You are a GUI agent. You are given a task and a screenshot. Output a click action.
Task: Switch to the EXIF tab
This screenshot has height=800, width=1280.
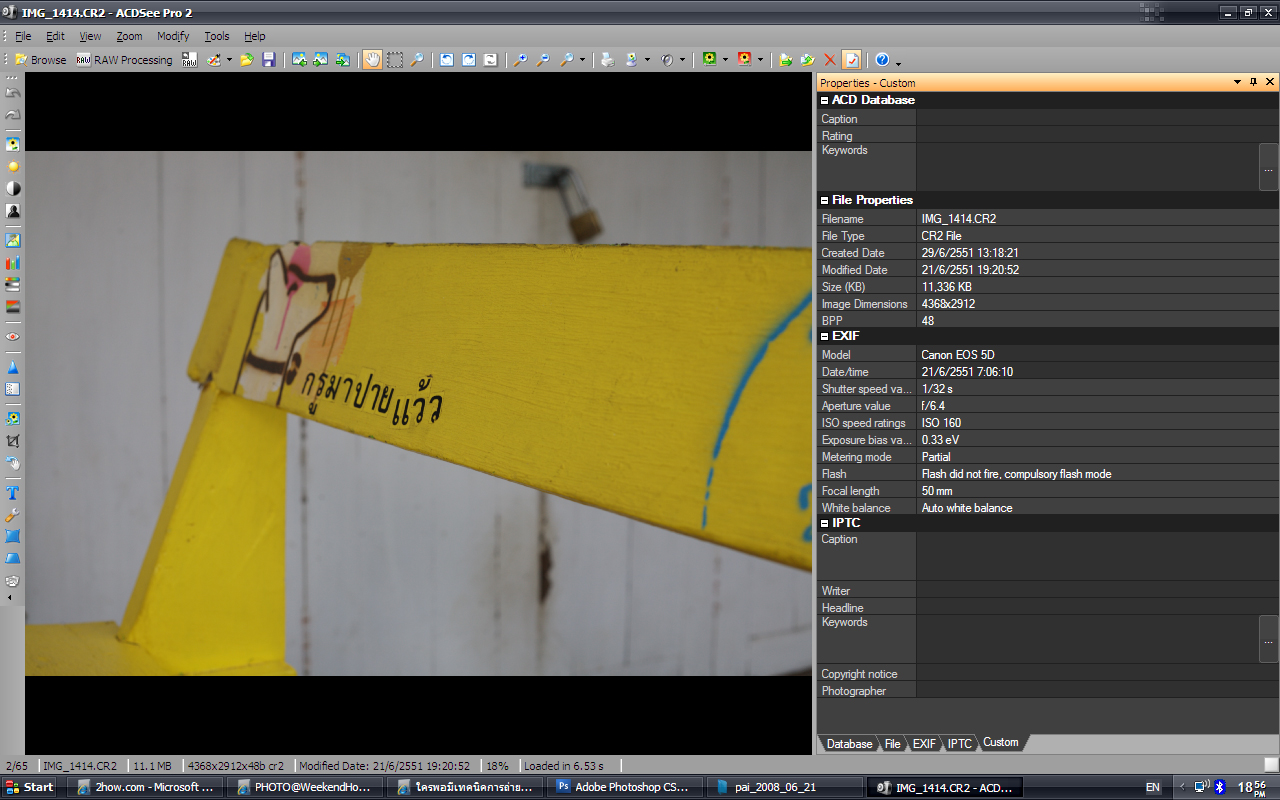coord(924,744)
